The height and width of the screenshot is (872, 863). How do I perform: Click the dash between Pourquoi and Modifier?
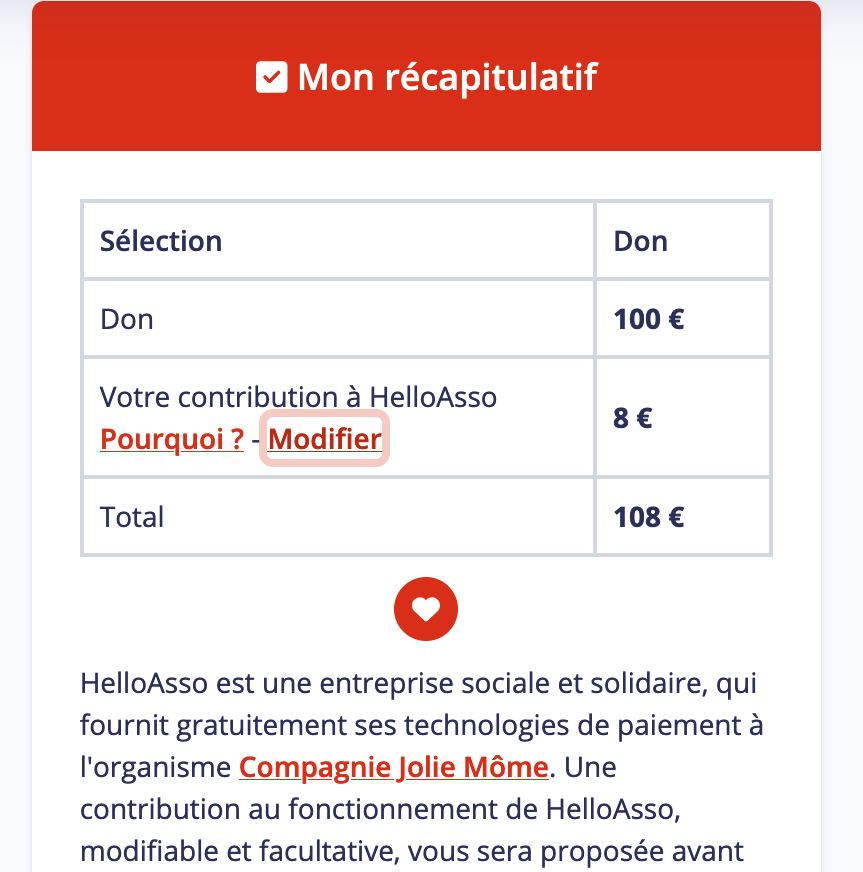coord(256,440)
